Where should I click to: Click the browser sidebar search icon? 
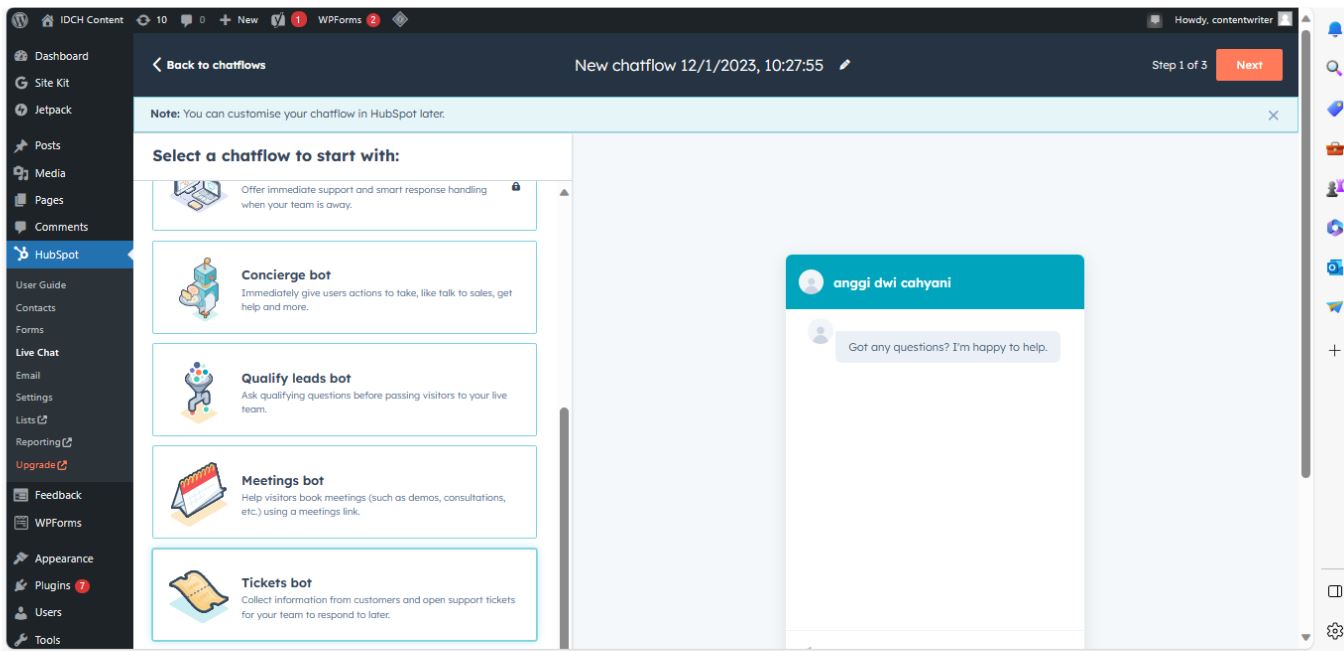click(x=1333, y=68)
